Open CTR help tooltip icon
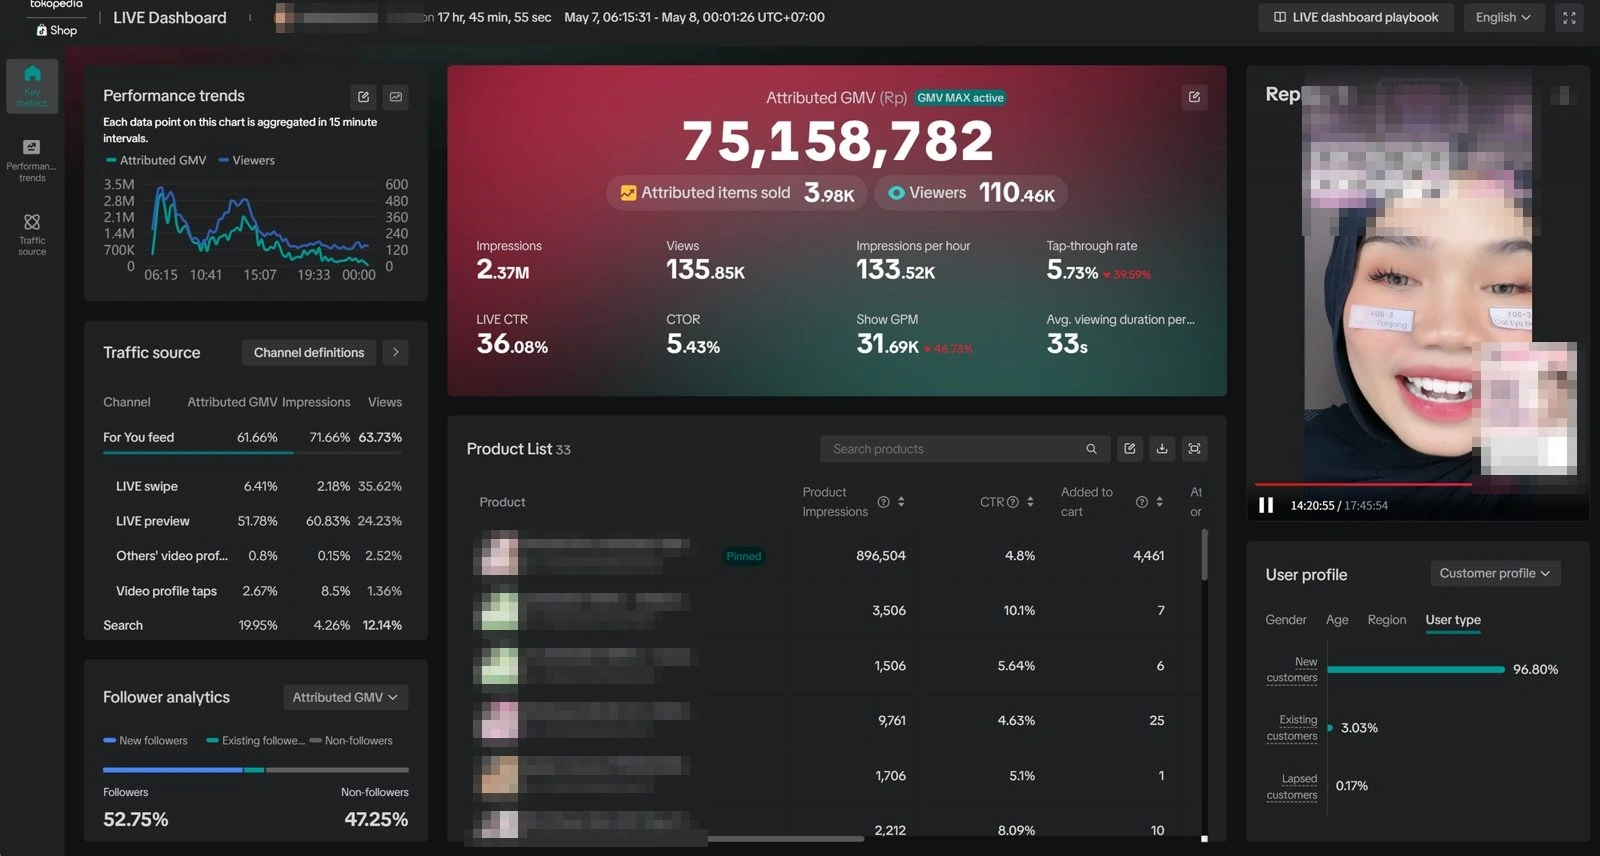Viewport: 1600px width, 856px height. [1013, 502]
